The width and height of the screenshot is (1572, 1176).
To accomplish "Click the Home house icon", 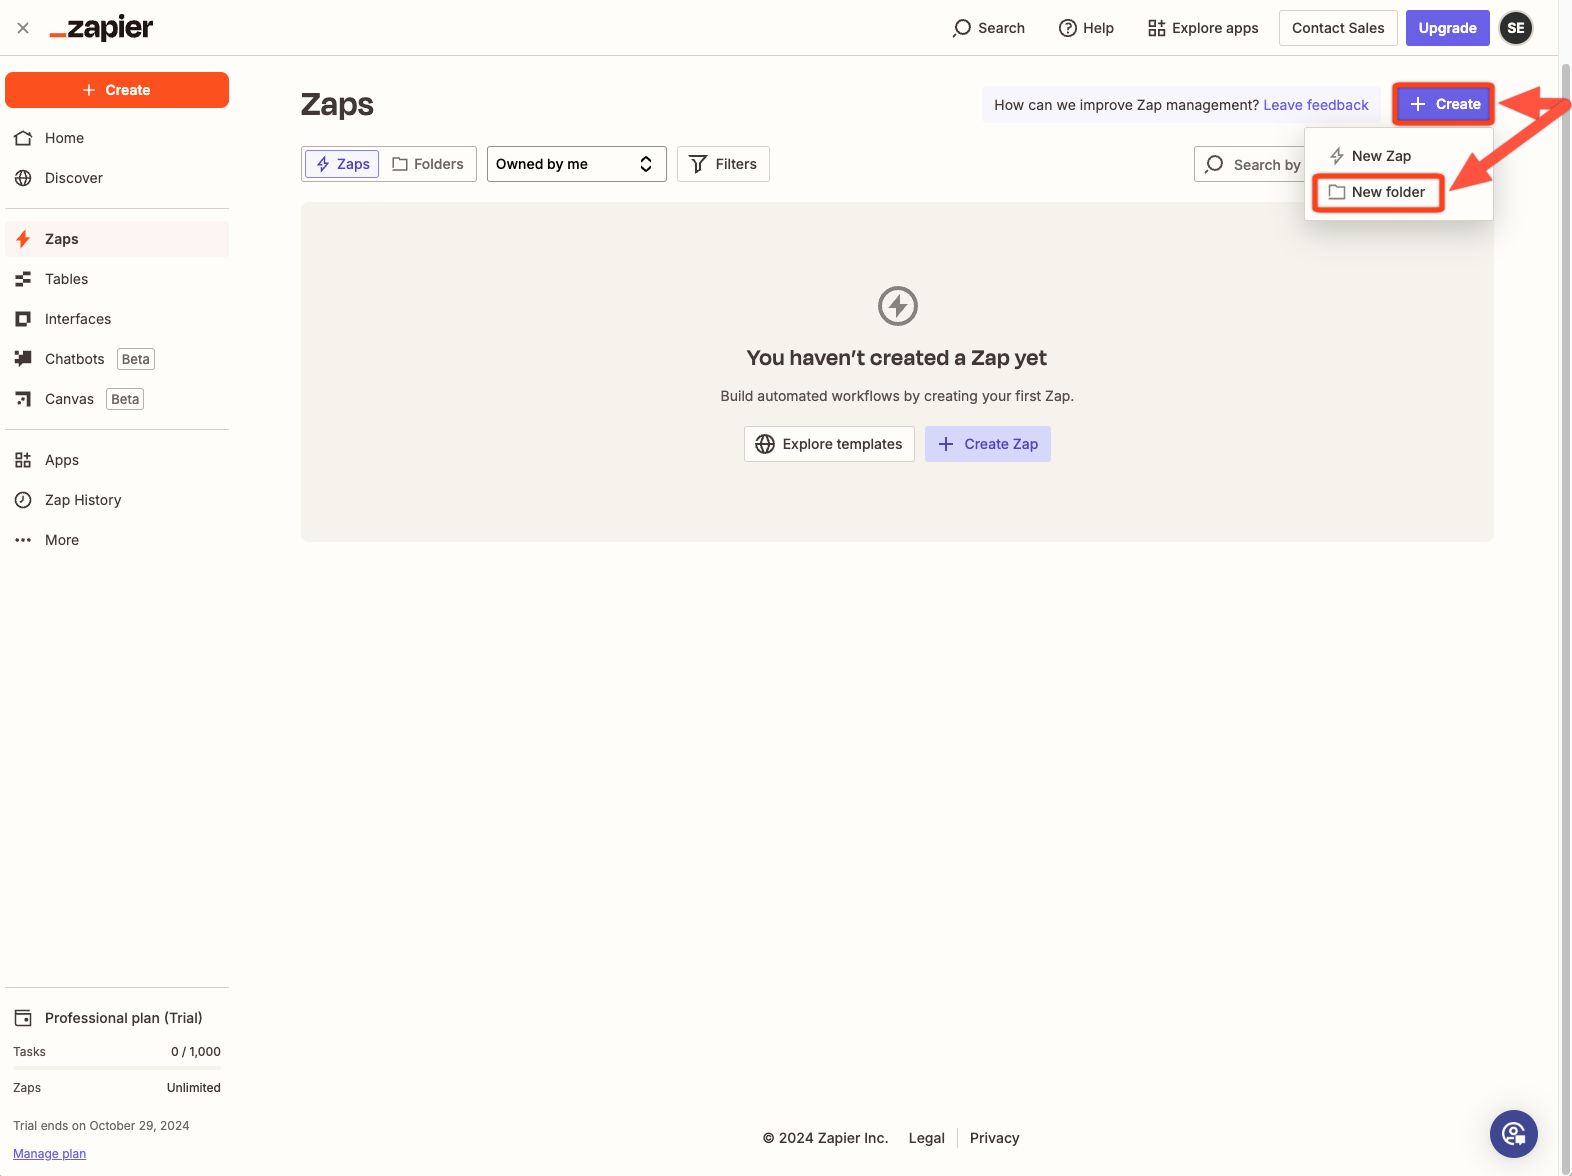I will tap(23, 138).
